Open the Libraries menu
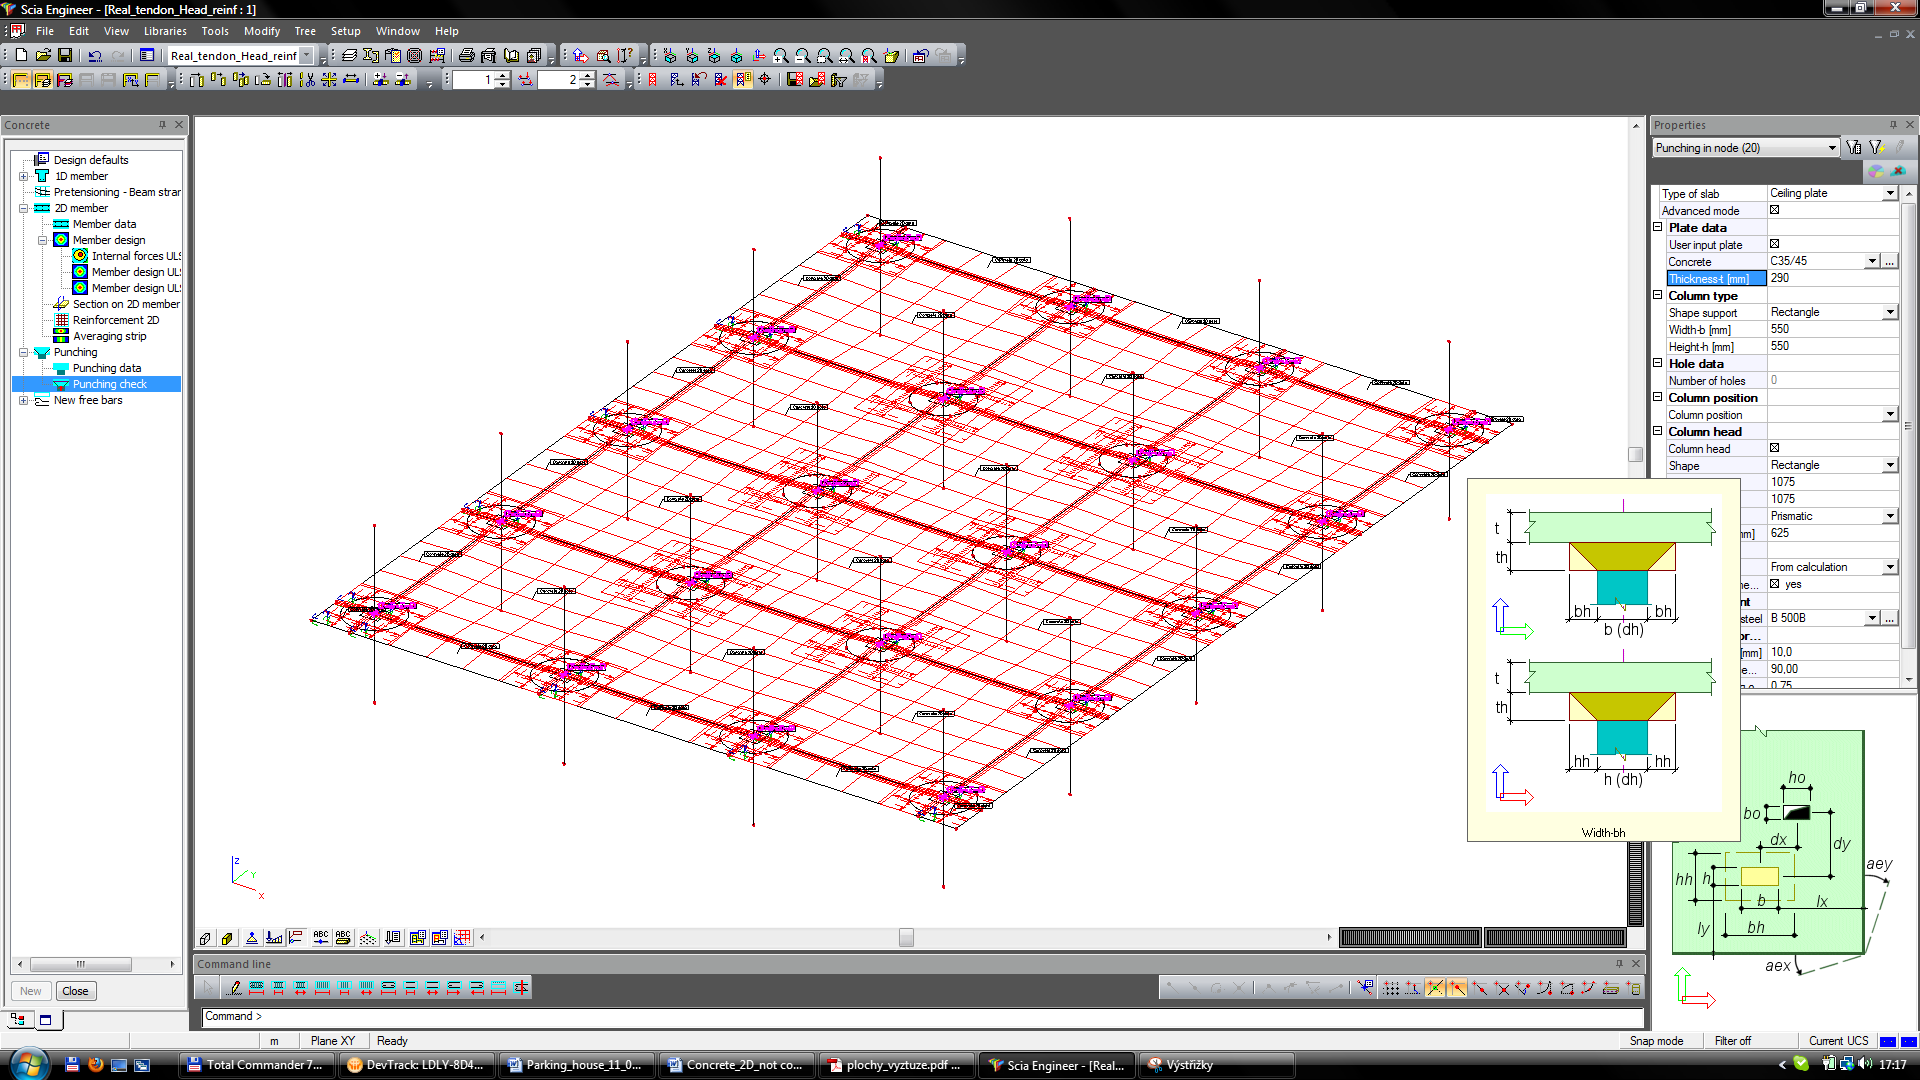Image resolution: width=1920 pixels, height=1080 pixels. point(165,31)
